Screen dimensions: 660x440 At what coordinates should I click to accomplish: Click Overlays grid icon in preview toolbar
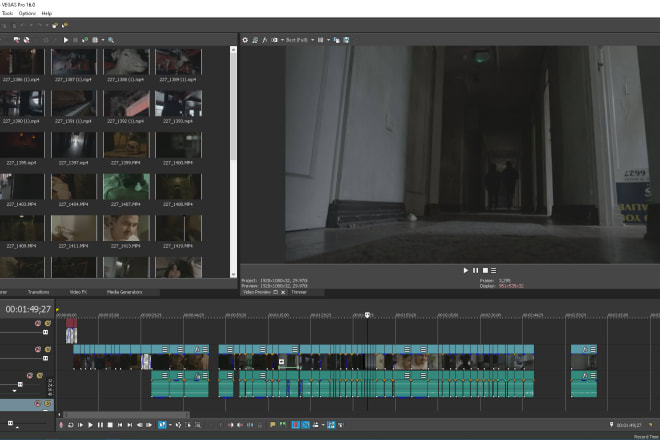pyautogui.click(x=320, y=40)
